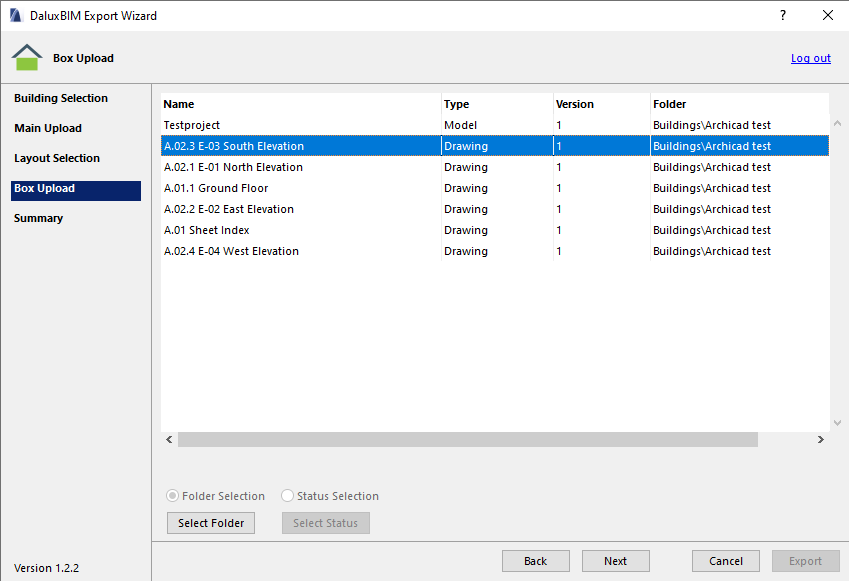852x582 pixels.
Task: Open the help question mark button
Action: (782, 15)
